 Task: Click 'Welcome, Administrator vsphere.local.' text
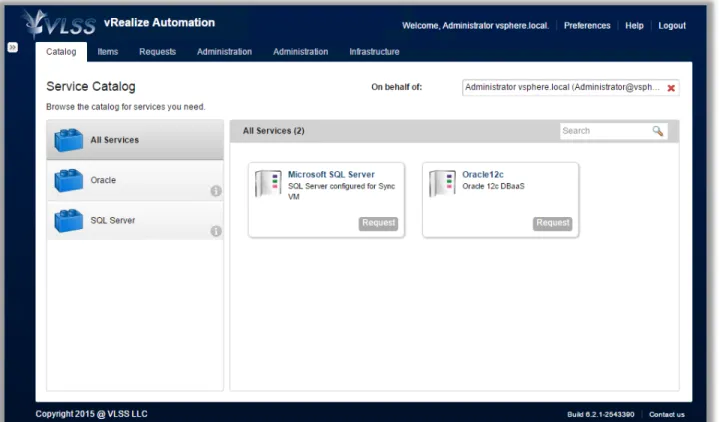475,26
